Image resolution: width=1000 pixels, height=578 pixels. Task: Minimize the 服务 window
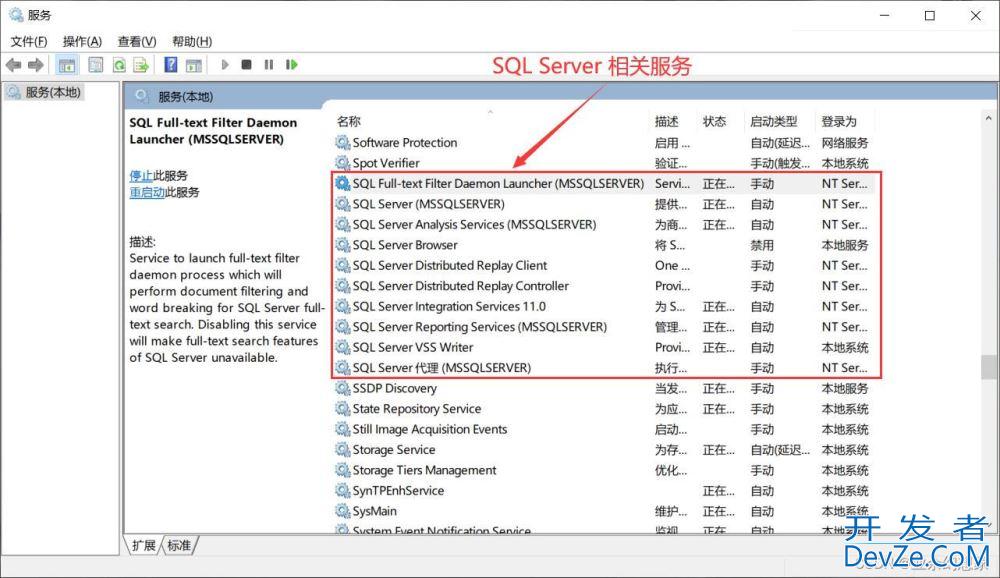[885, 15]
